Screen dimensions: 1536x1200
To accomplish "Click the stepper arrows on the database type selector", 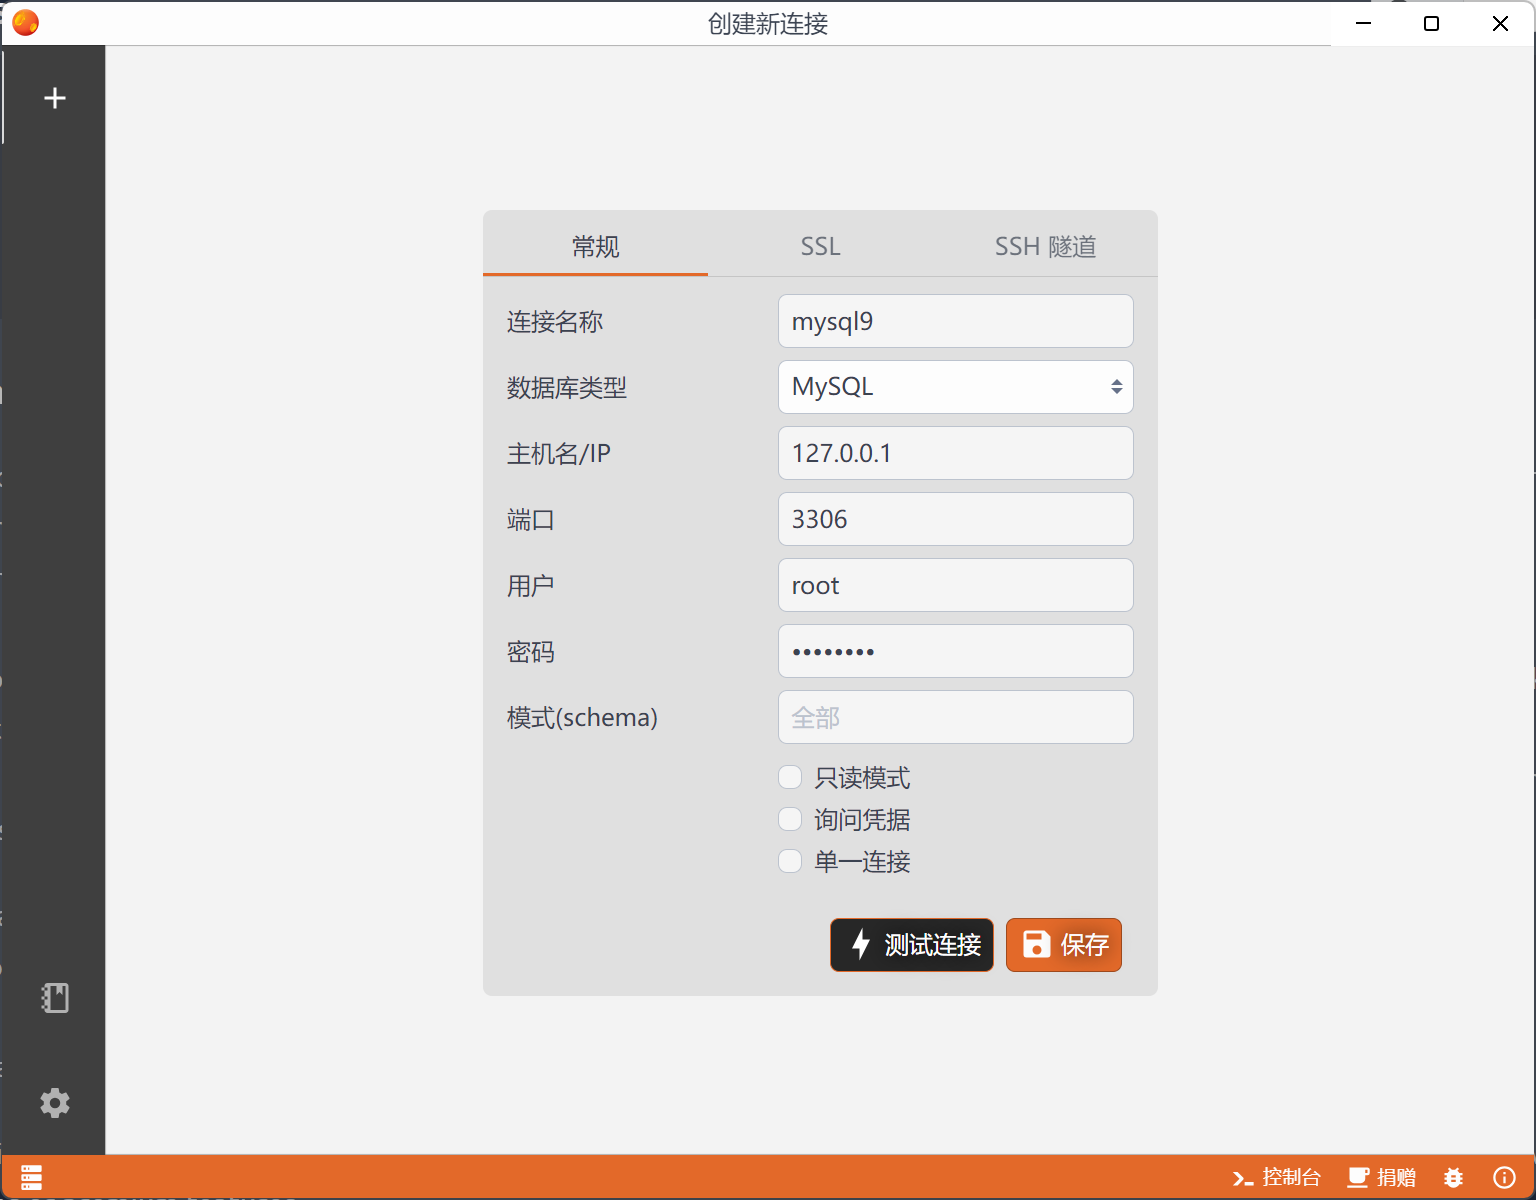I will pos(1117,387).
